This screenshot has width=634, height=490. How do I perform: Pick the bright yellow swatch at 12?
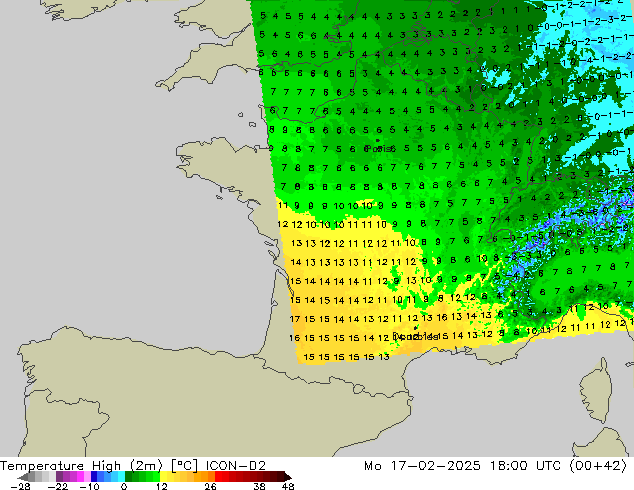[163, 477]
